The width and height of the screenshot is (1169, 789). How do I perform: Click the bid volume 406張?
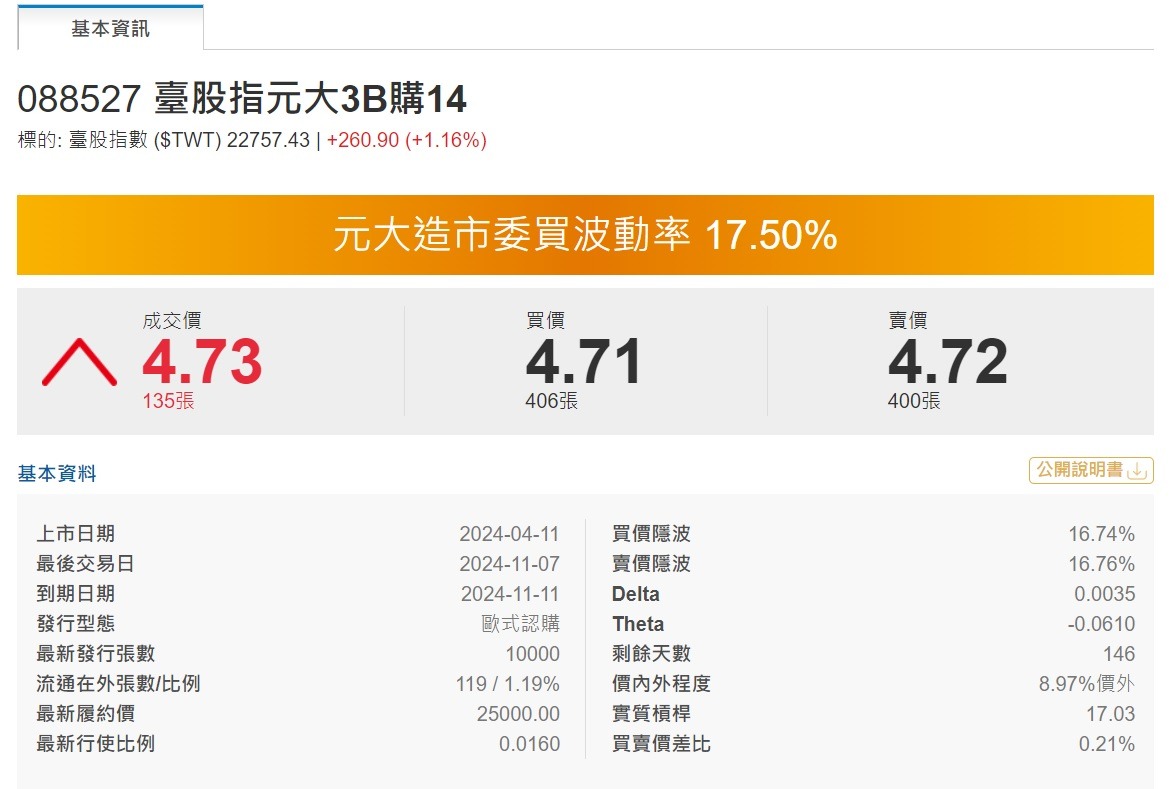[552, 400]
